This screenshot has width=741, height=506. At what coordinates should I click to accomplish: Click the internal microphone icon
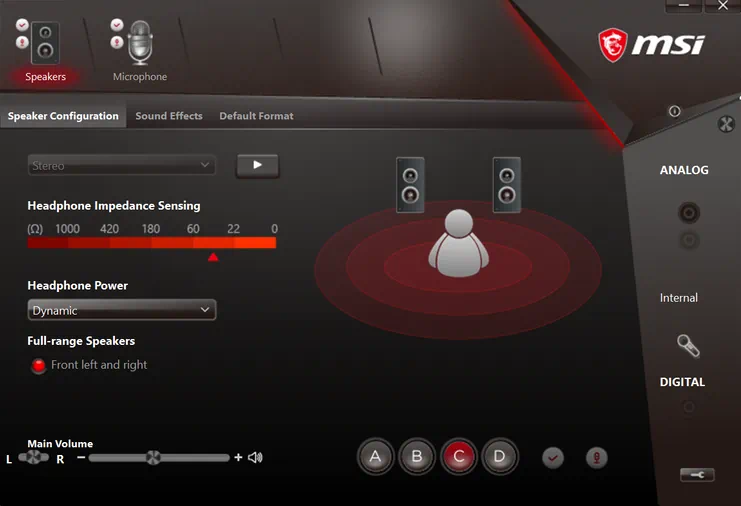[x=688, y=346]
